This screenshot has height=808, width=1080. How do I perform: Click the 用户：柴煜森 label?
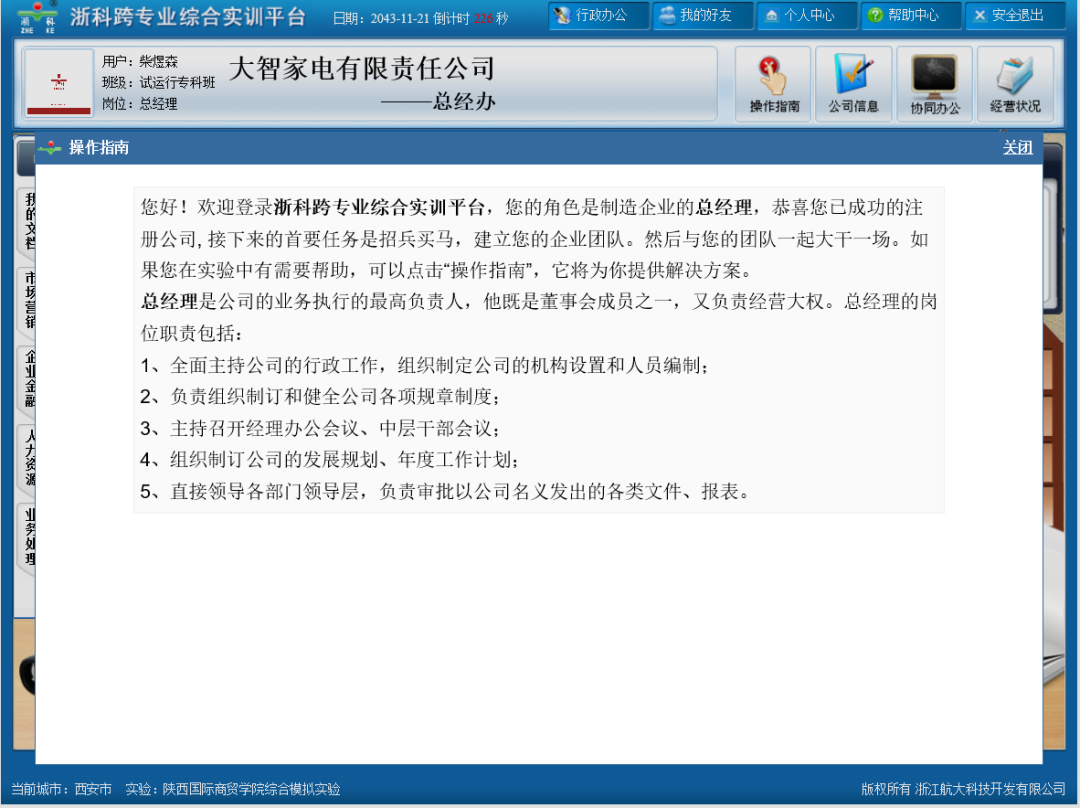click(140, 61)
